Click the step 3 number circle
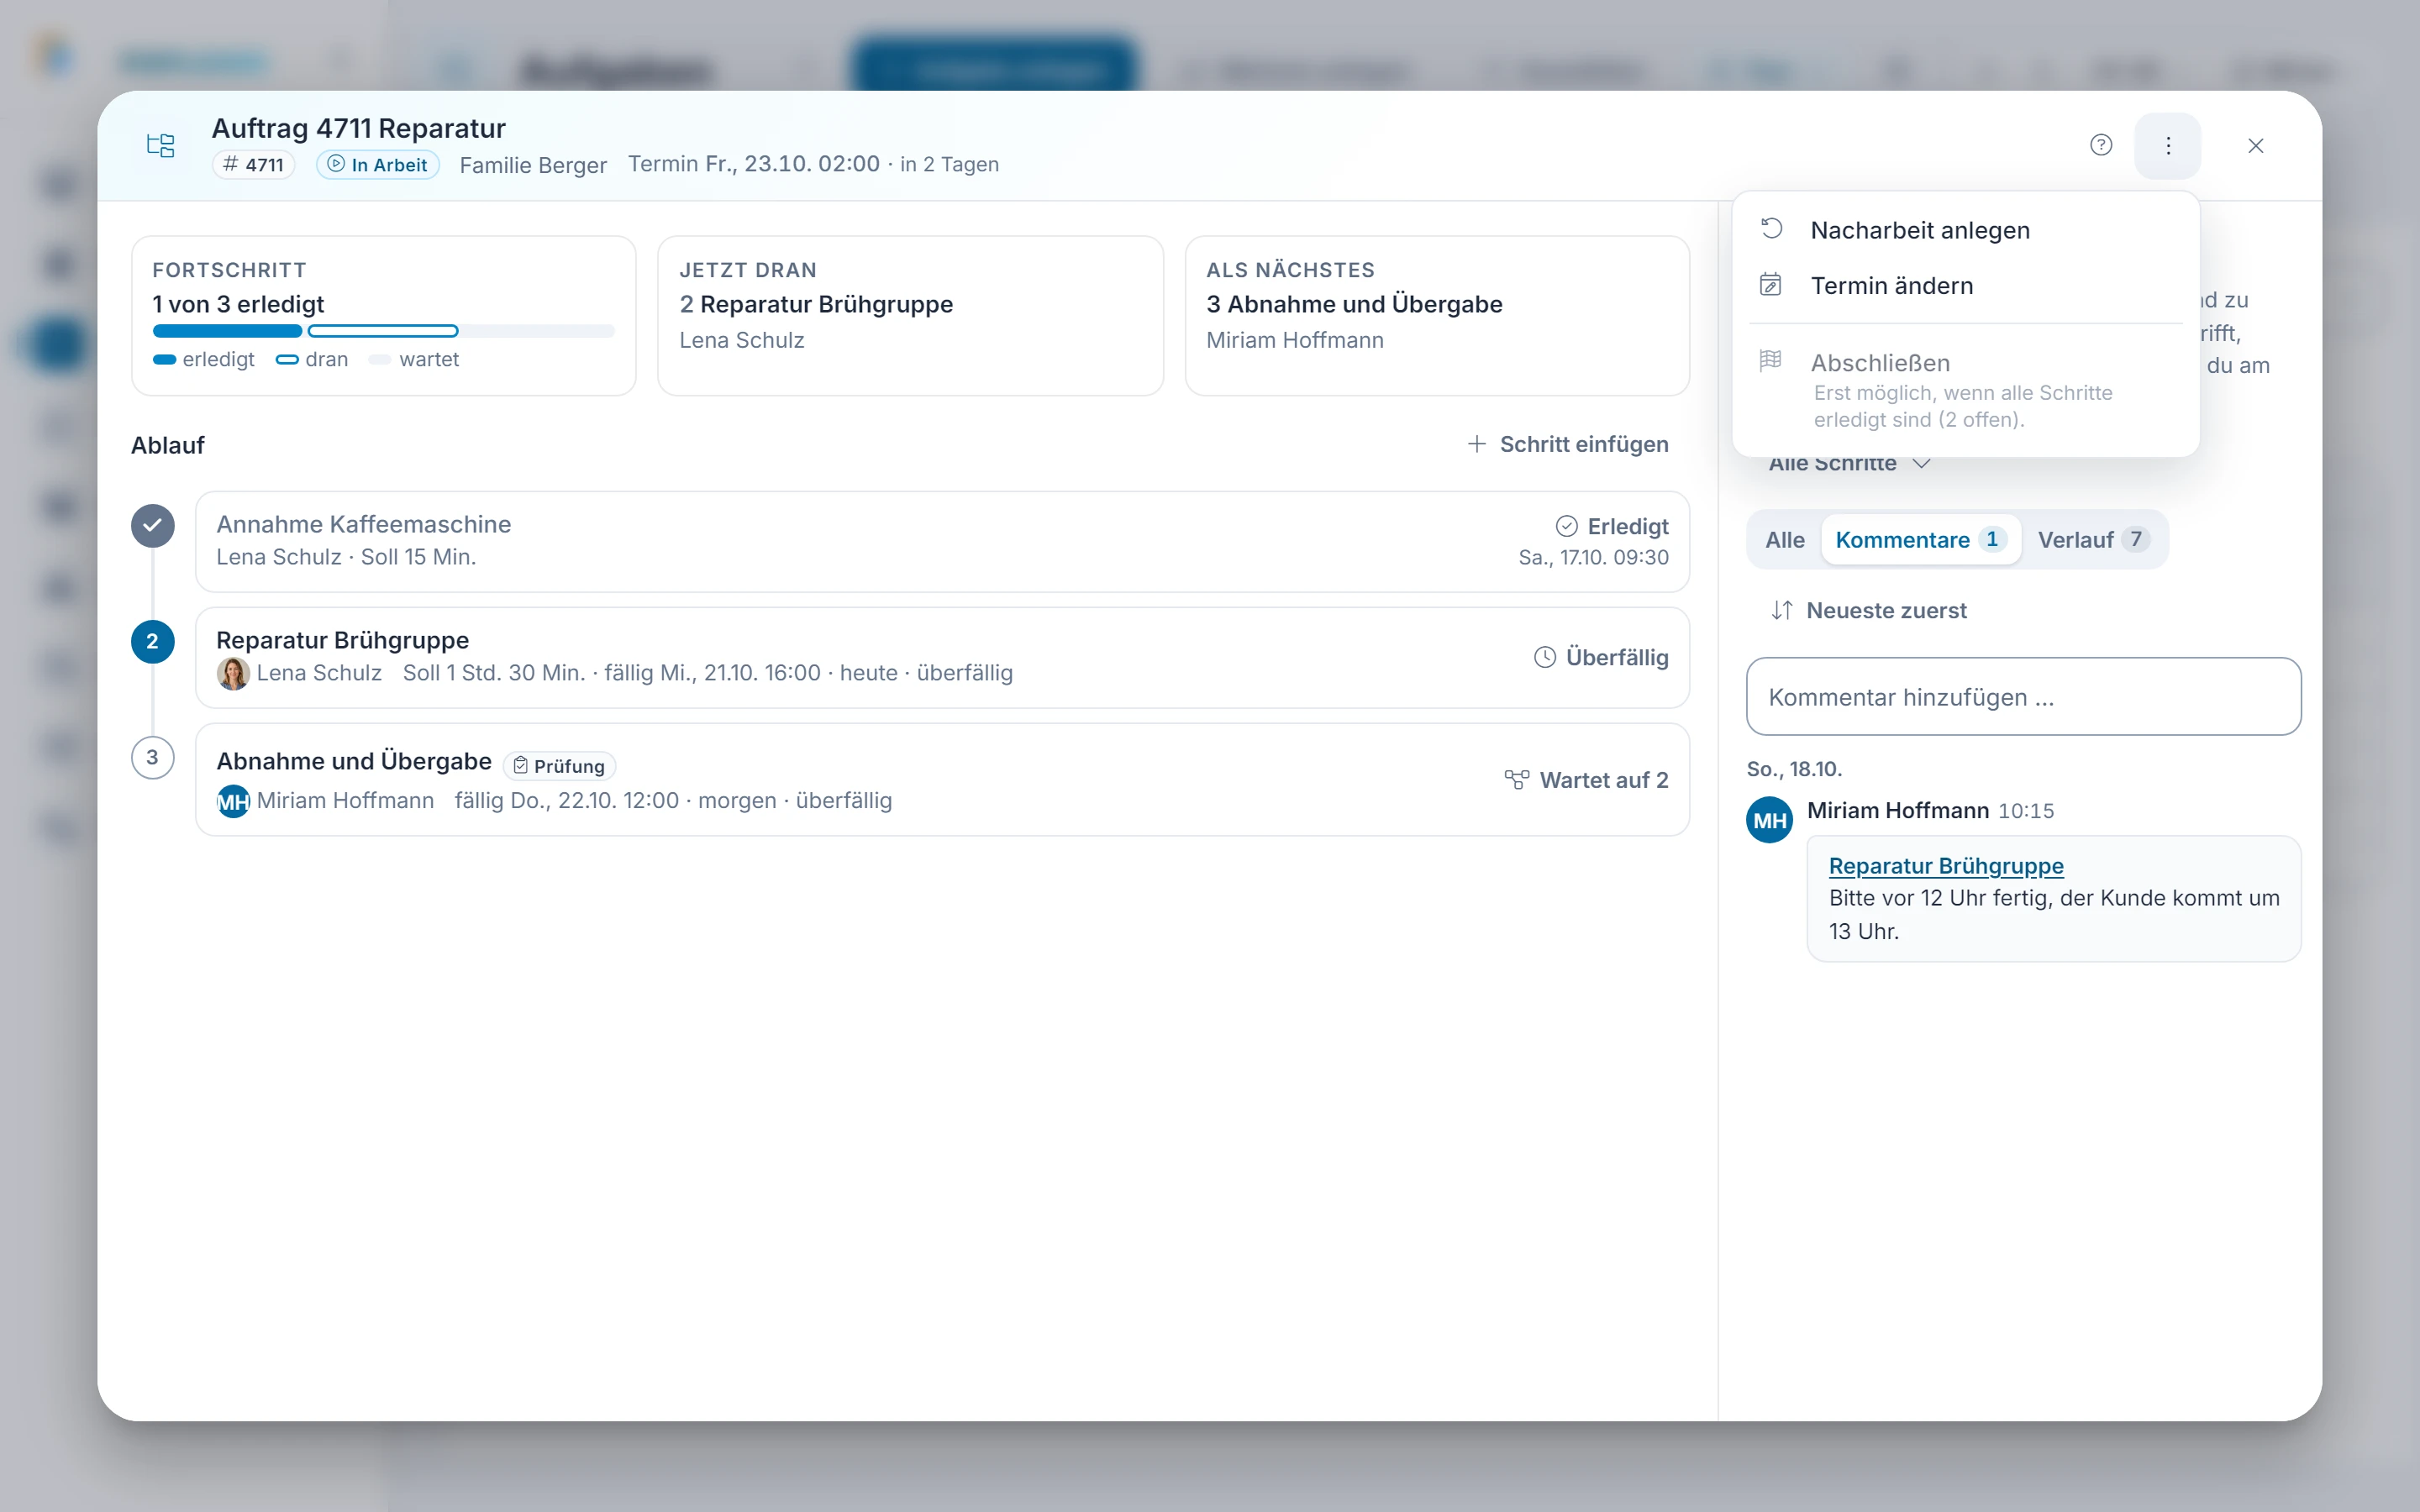2420x1512 pixels. (152, 758)
